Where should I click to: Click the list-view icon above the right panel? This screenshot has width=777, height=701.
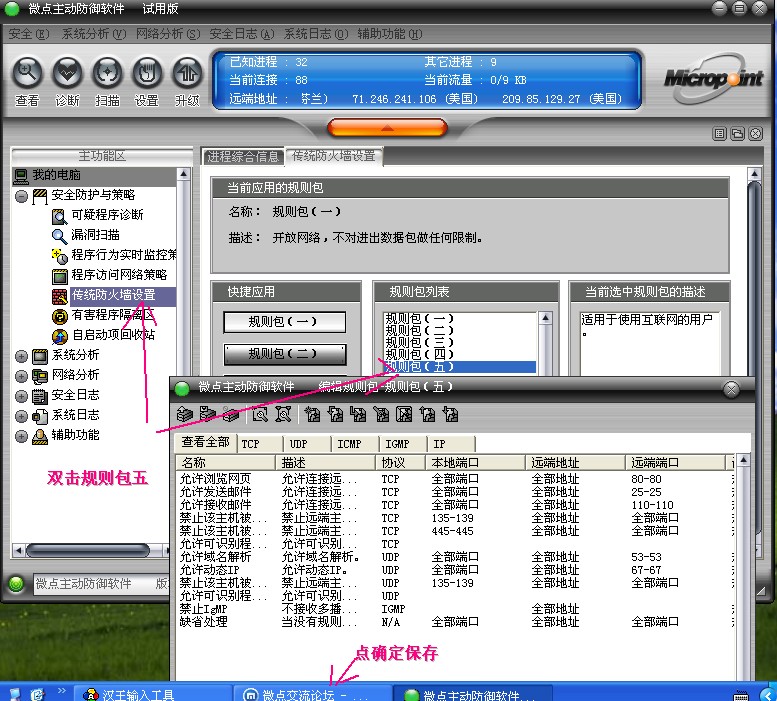tap(720, 133)
